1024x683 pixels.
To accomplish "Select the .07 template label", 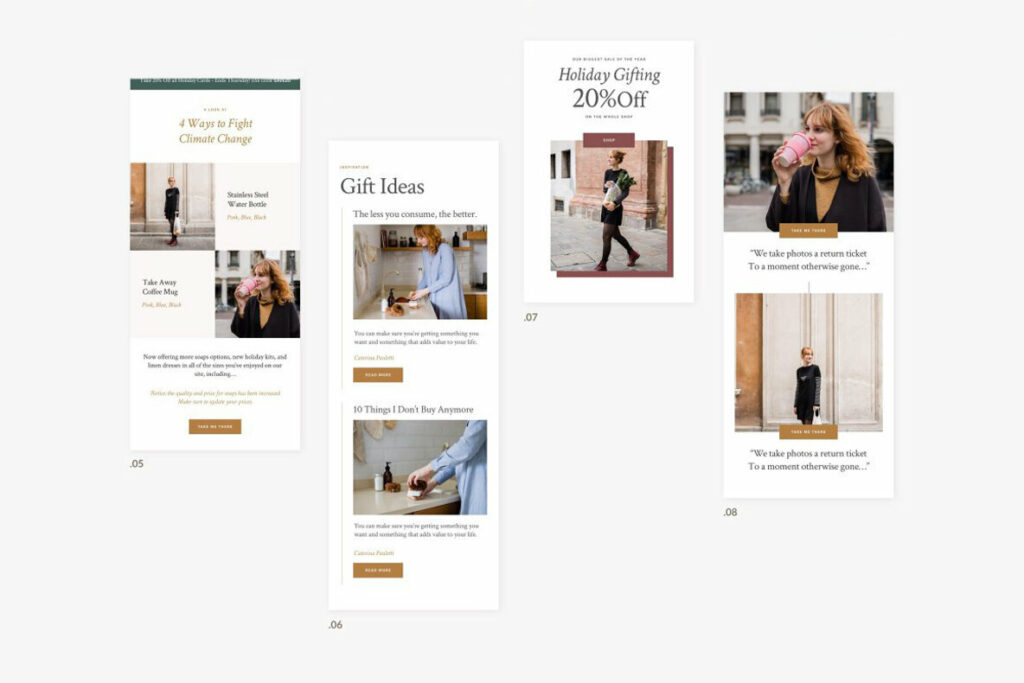I will 531,318.
